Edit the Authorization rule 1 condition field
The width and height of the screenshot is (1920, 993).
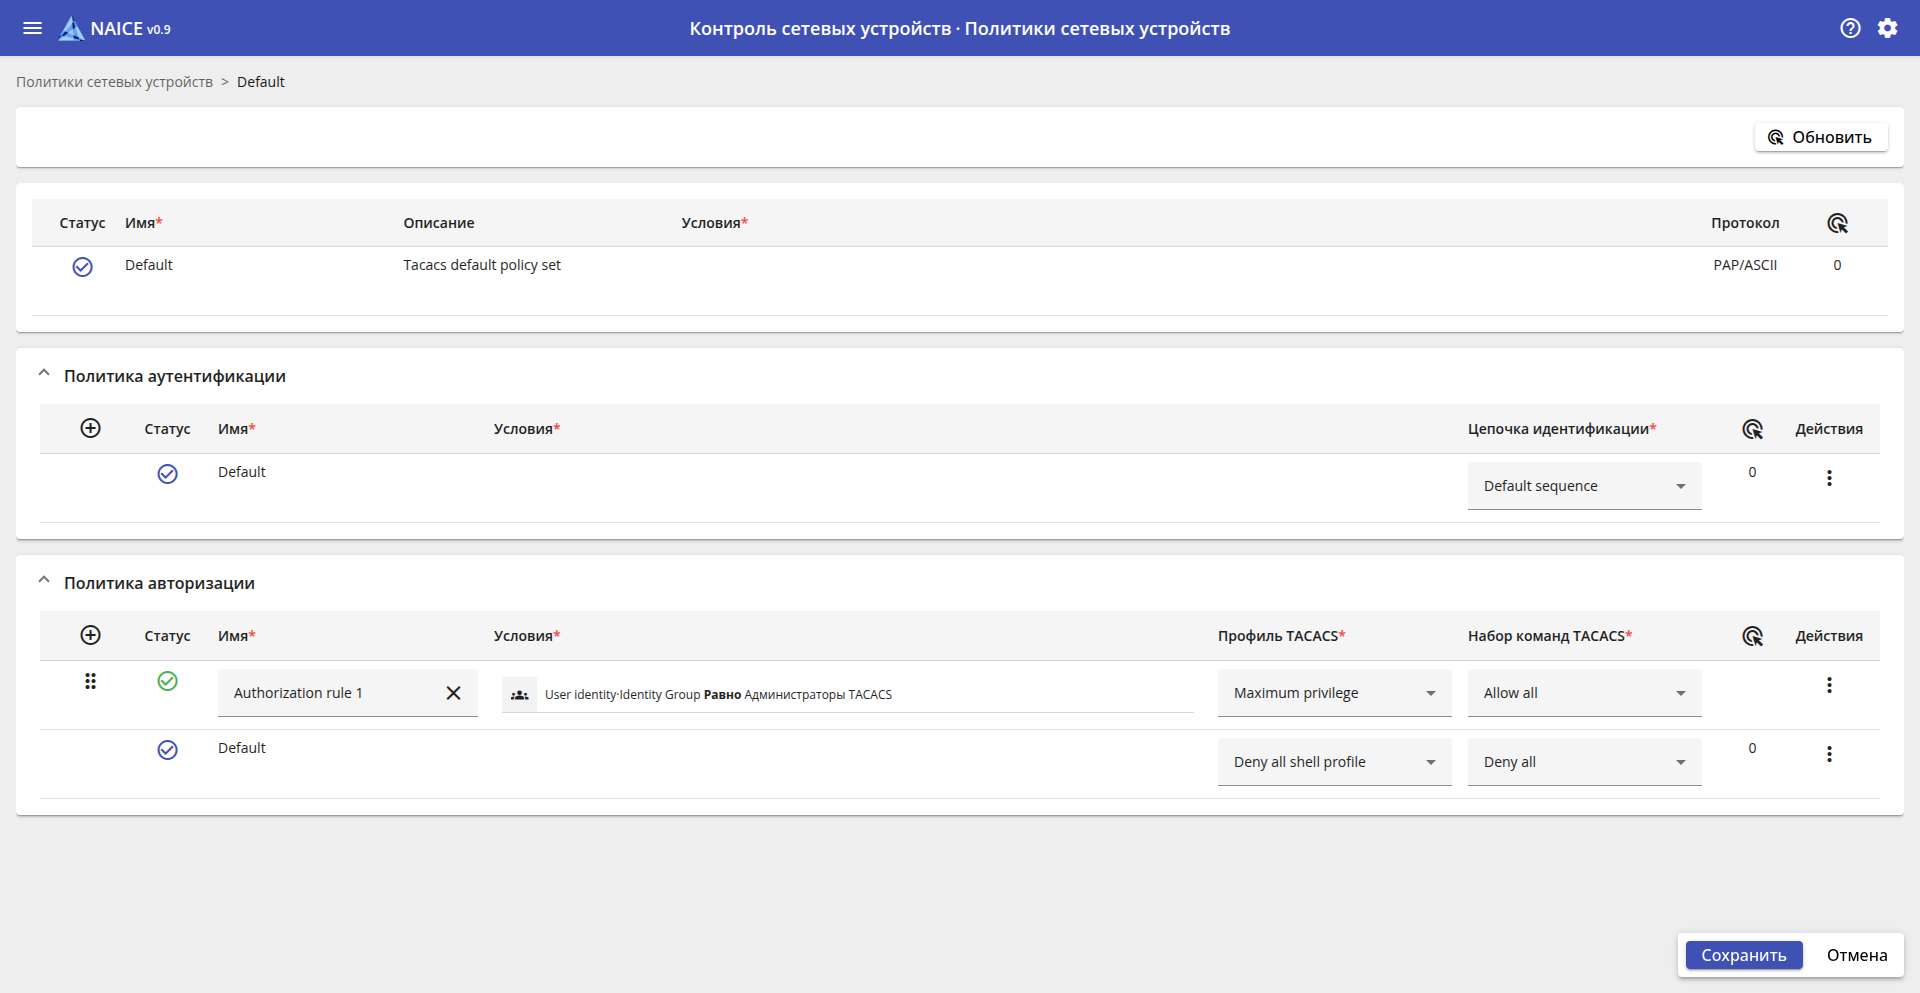pyautogui.click(x=848, y=694)
